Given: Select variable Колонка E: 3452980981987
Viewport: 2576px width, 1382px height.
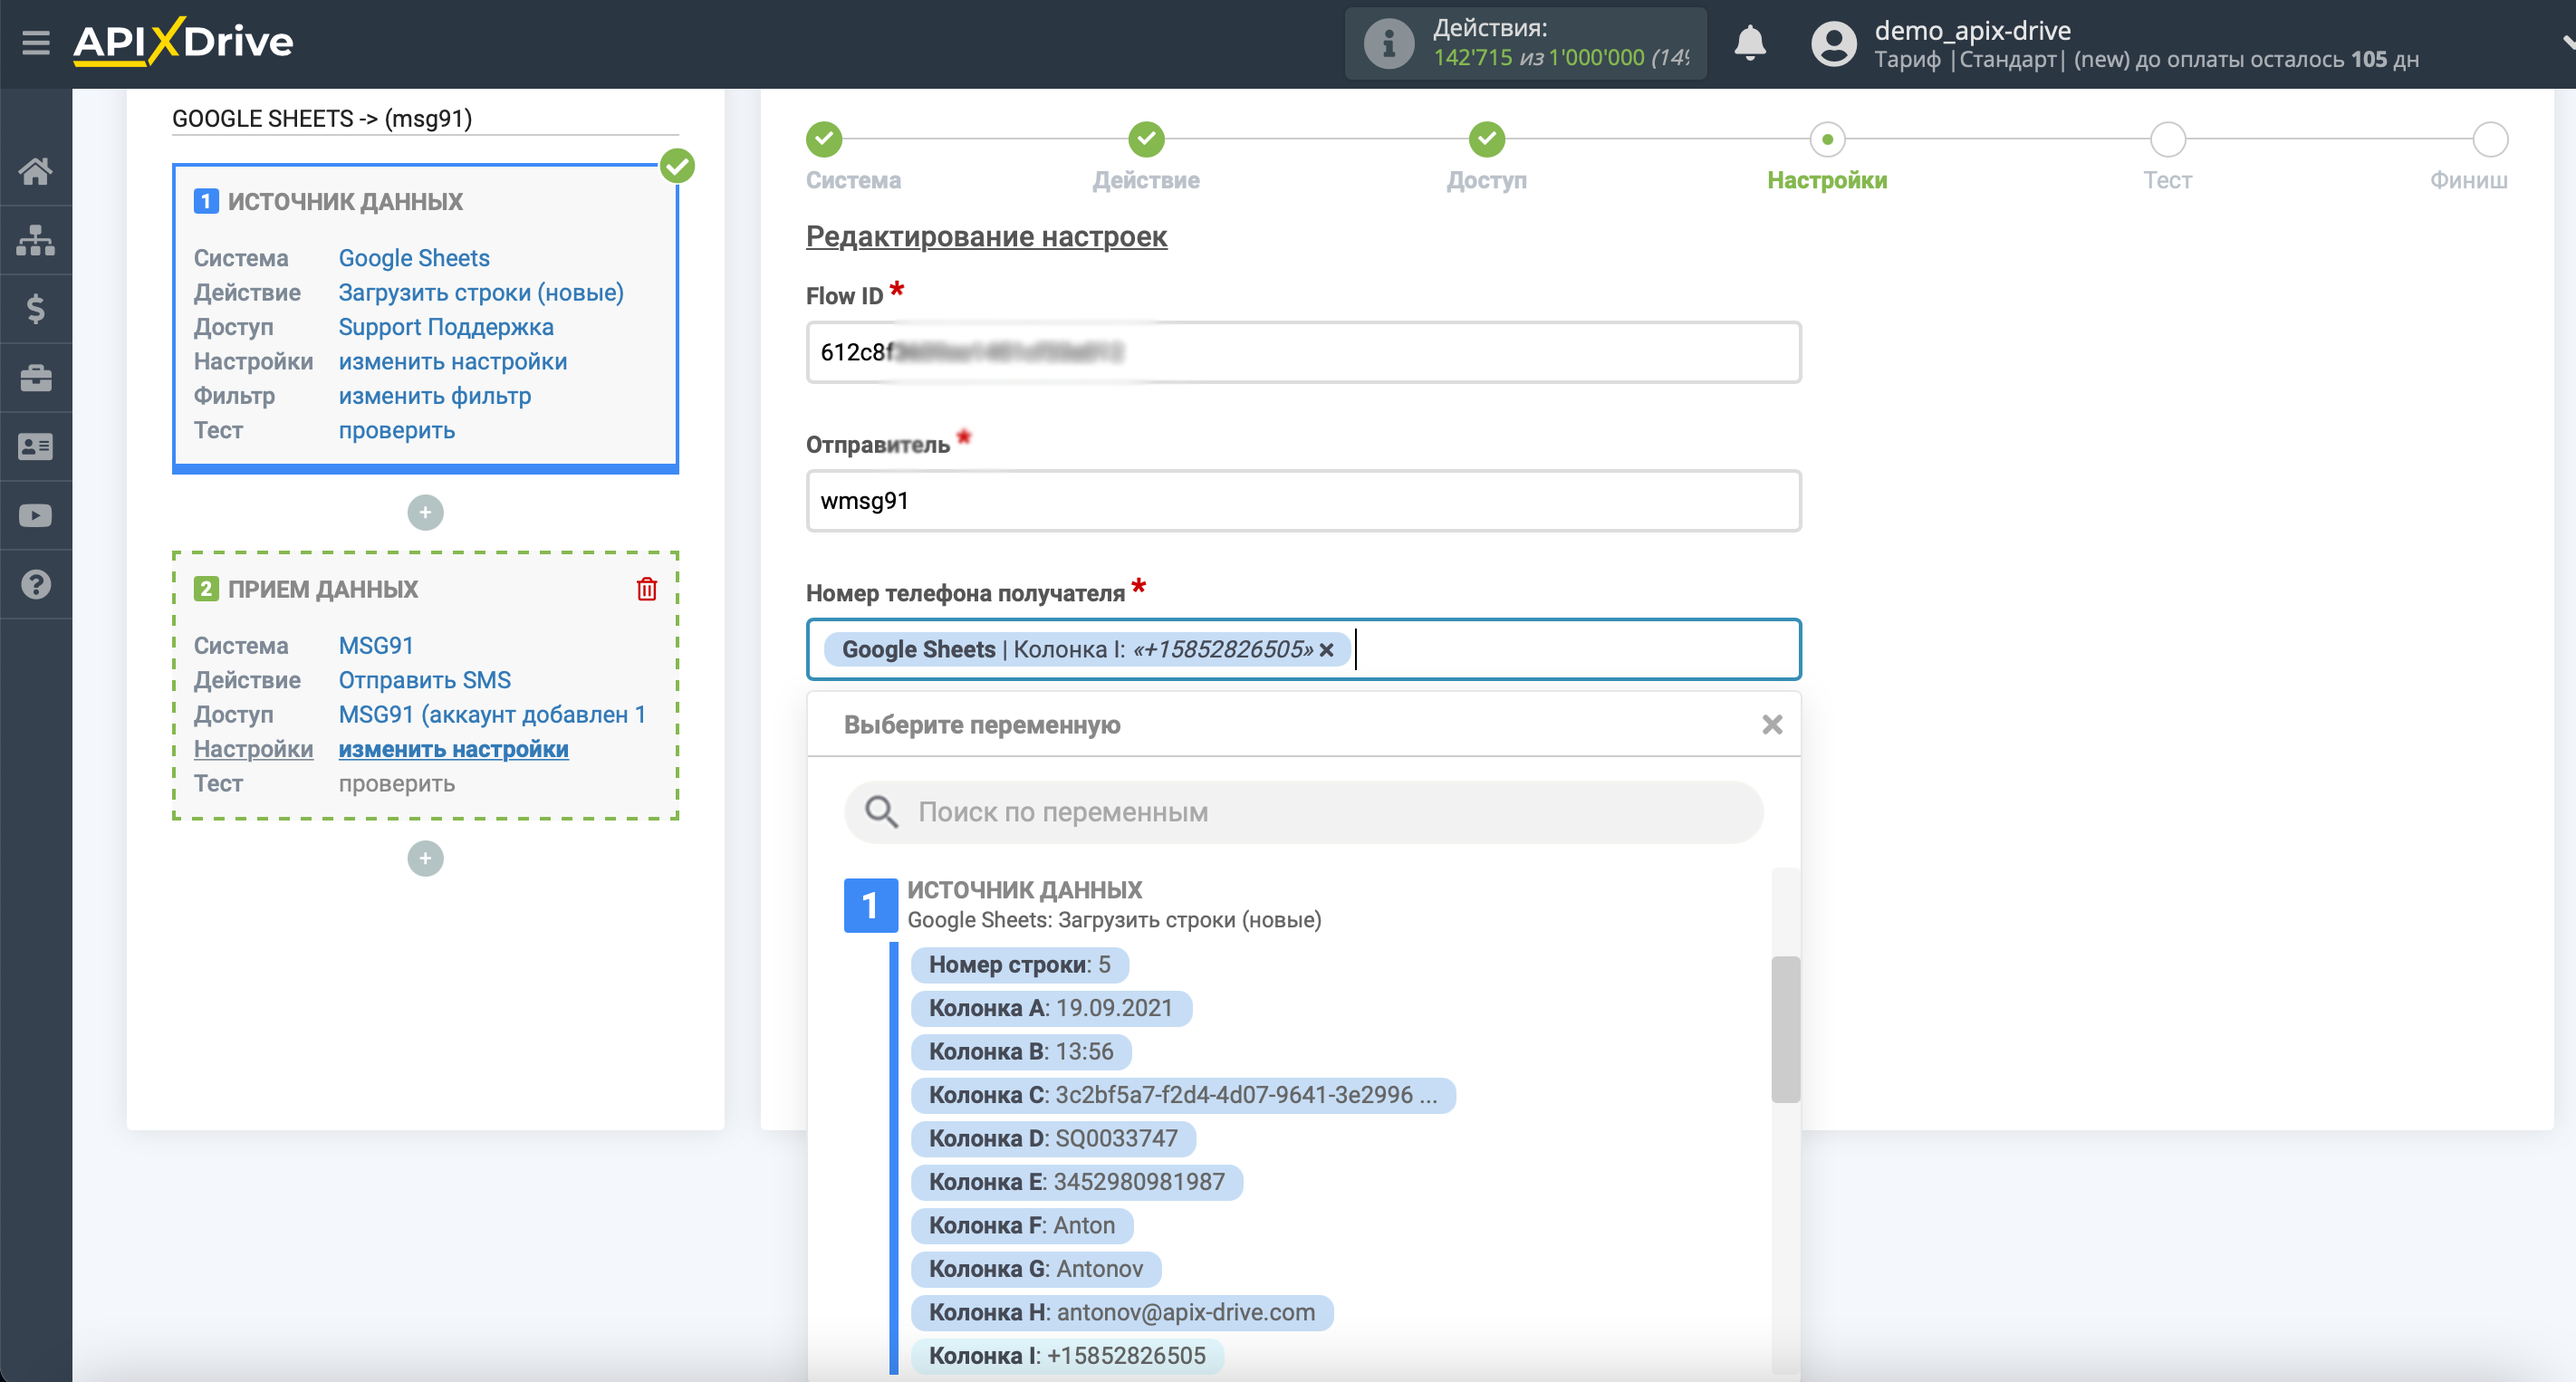Looking at the screenshot, I should [1077, 1182].
